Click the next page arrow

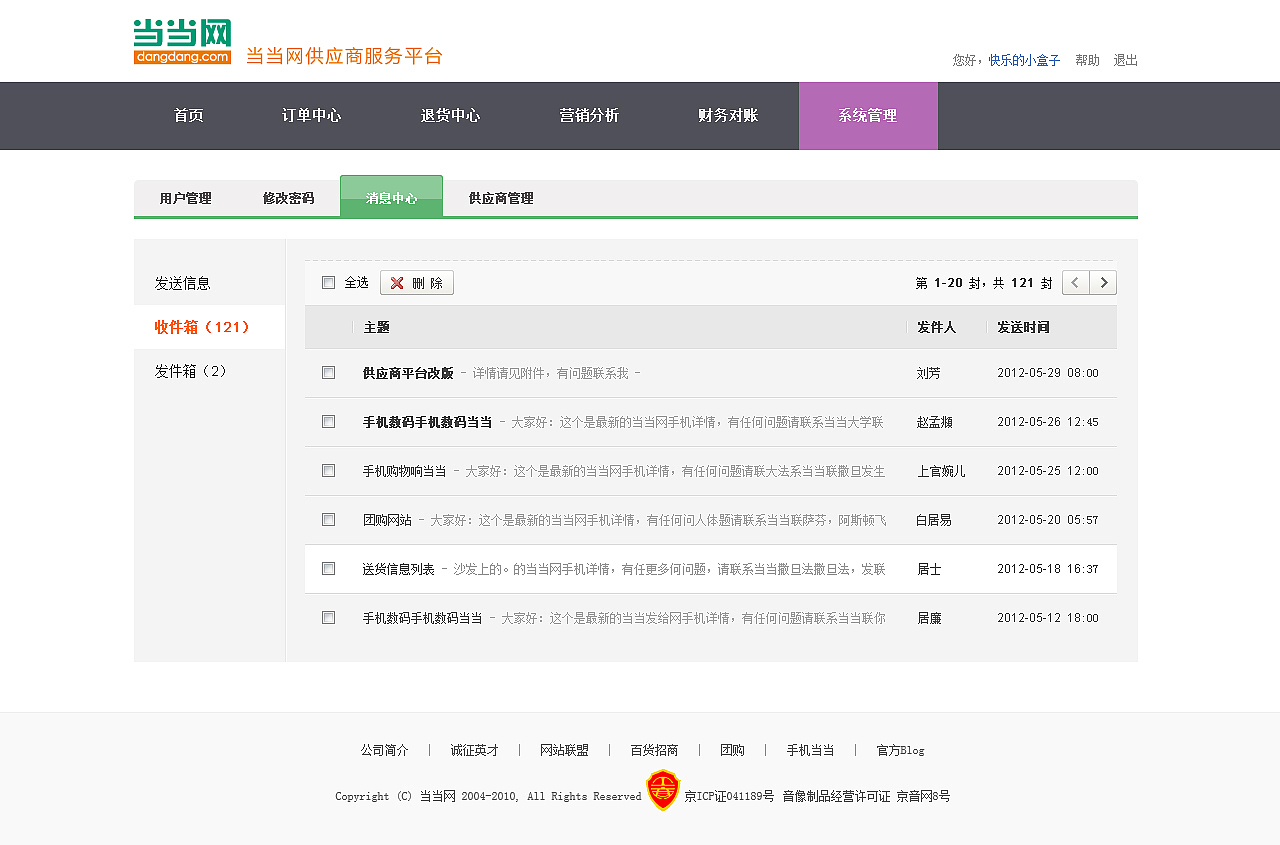(x=1103, y=282)
